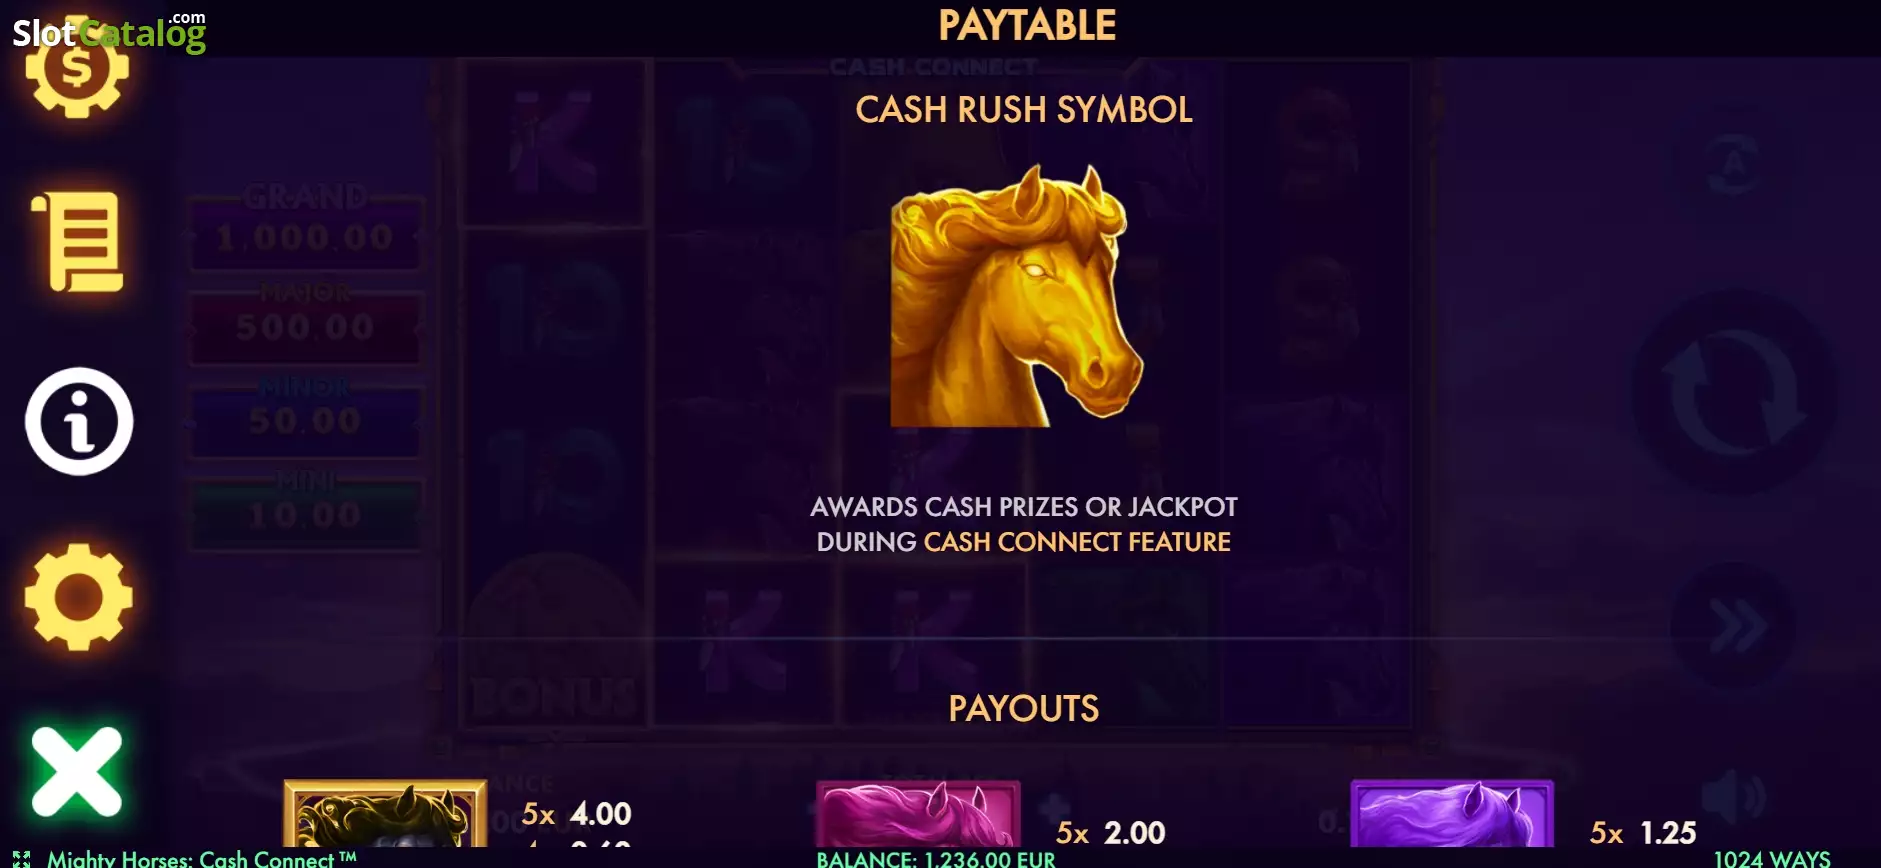The image size is (1881, 868).
Task: Open the game info icon
Action: (79, 421)
